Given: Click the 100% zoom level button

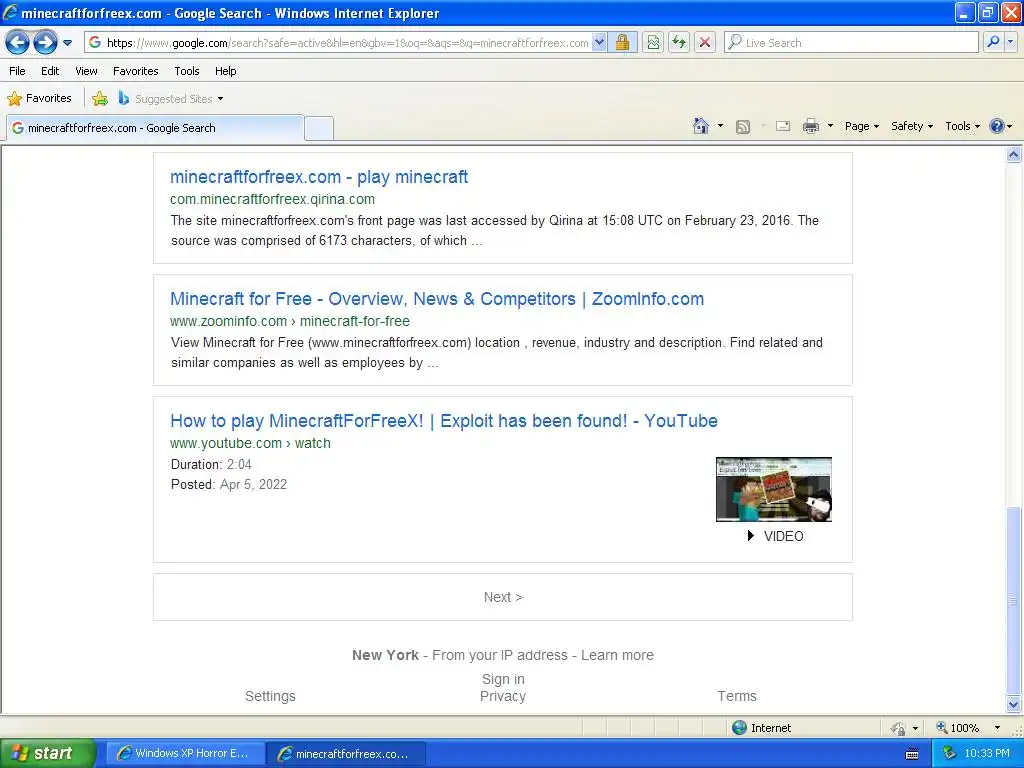Looking at the screenshot, I should pos(957,728).
